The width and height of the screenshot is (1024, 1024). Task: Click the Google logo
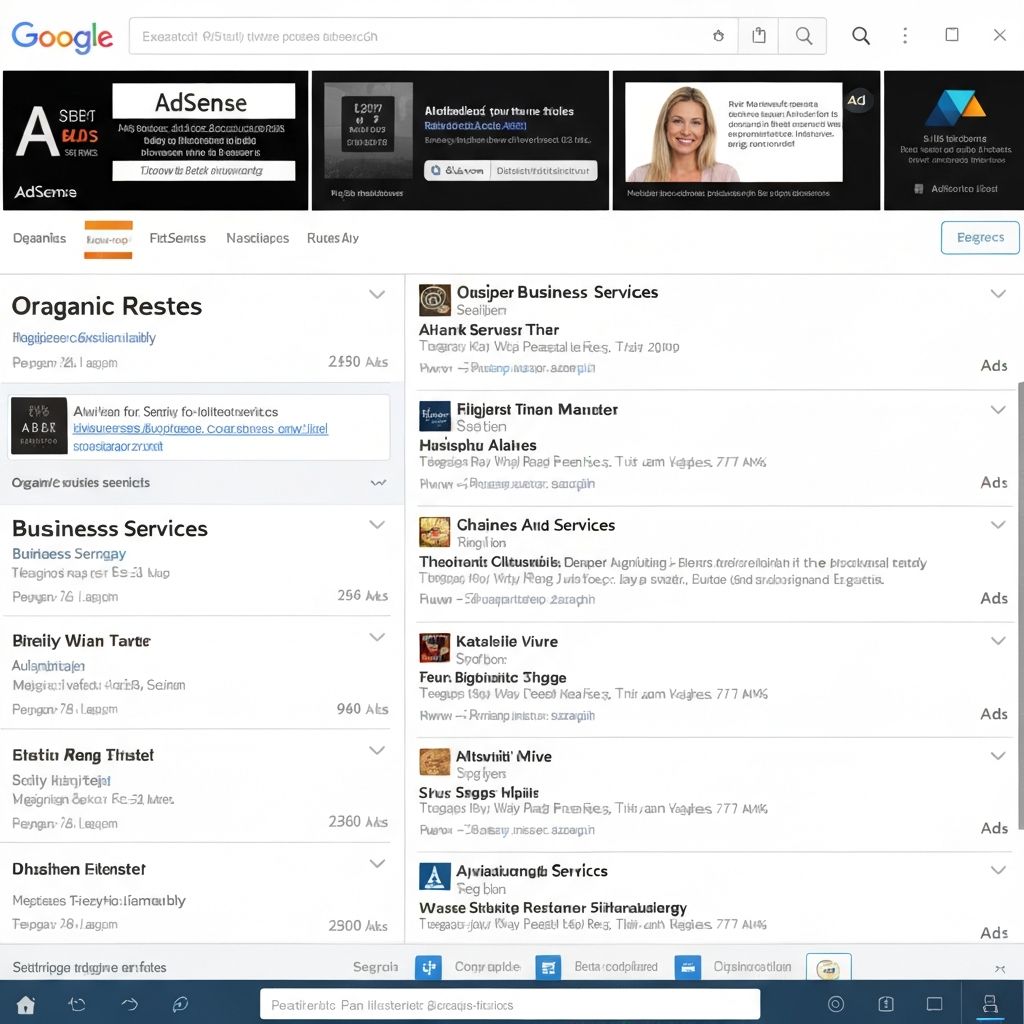click(x=62, y=37)
